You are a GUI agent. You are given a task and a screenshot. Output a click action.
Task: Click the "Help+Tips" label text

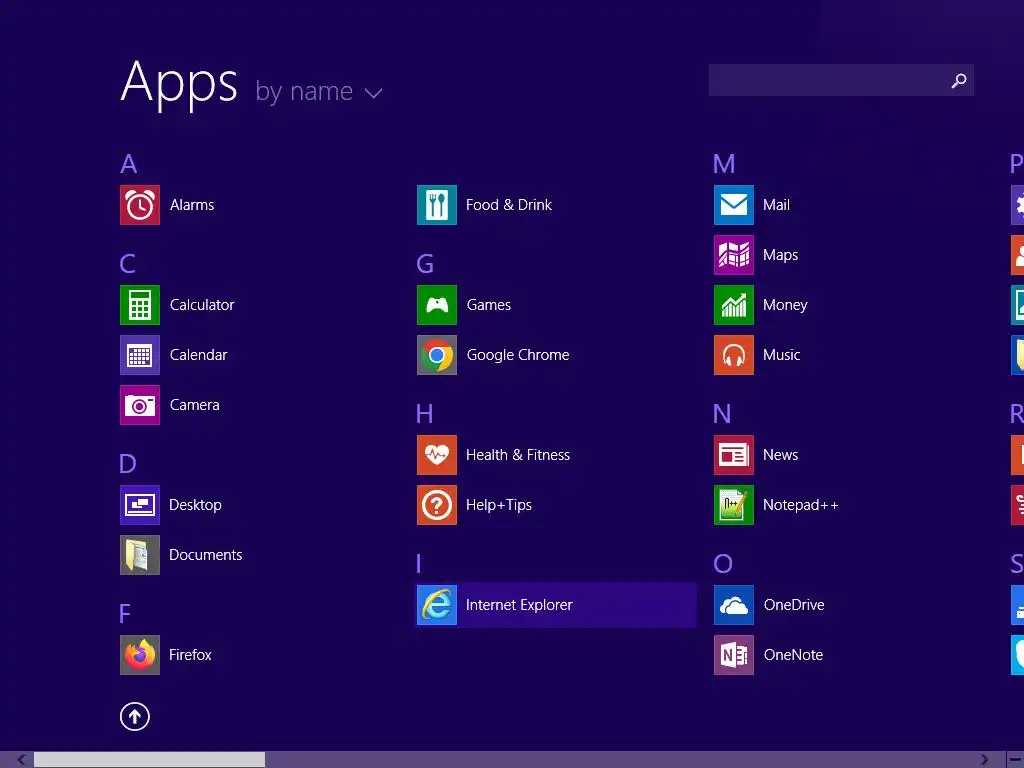[499, 505]
